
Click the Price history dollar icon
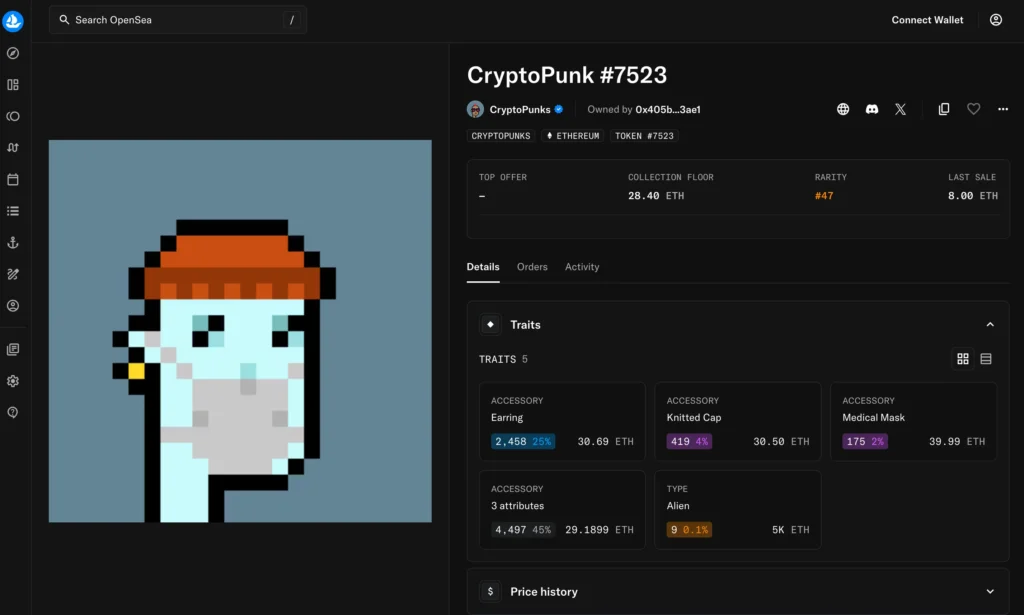[490, 591]
